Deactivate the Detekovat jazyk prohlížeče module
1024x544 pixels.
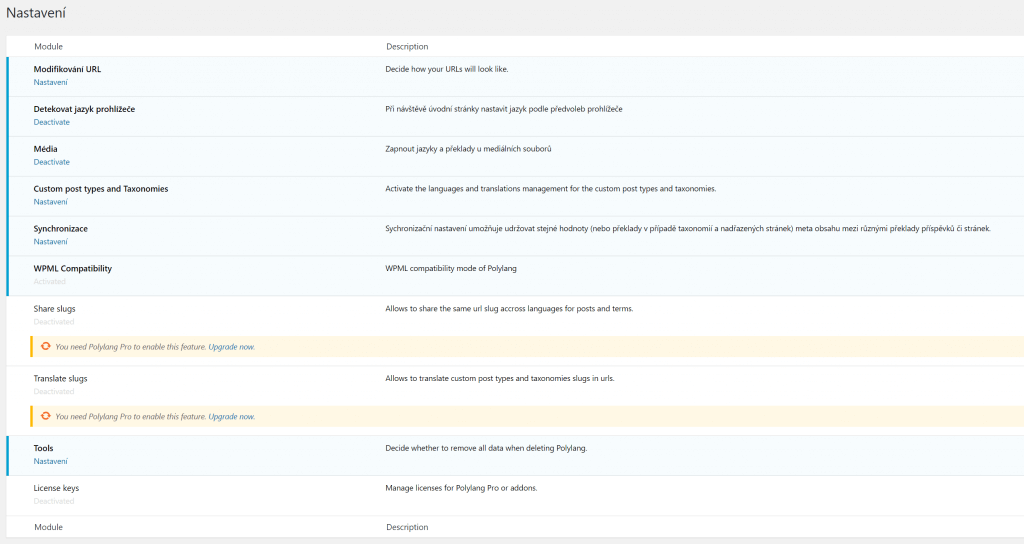pyautogui.click(x=52, y=122)
